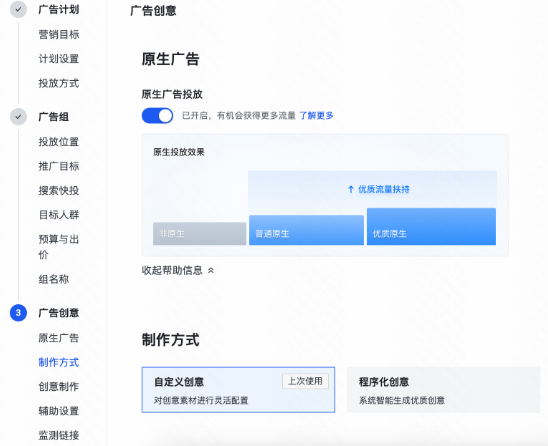Image resolution: width=548 pixels, height=446 pixels.
Task: Open 投放方式 in the sidebar
Action: click(59, 83)
